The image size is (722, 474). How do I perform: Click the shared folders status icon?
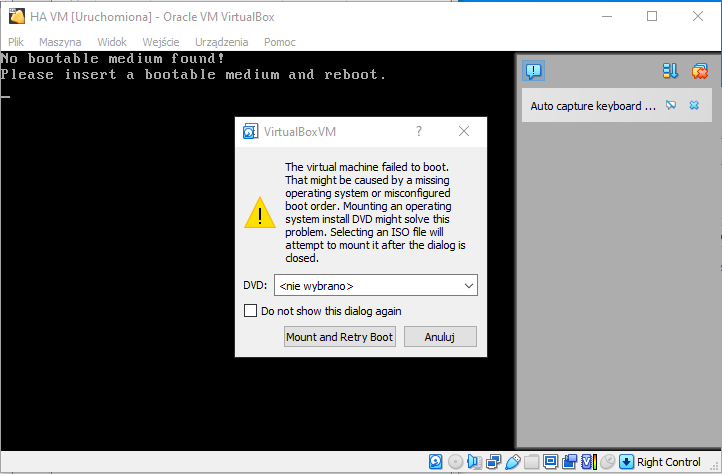pos(531,461)
